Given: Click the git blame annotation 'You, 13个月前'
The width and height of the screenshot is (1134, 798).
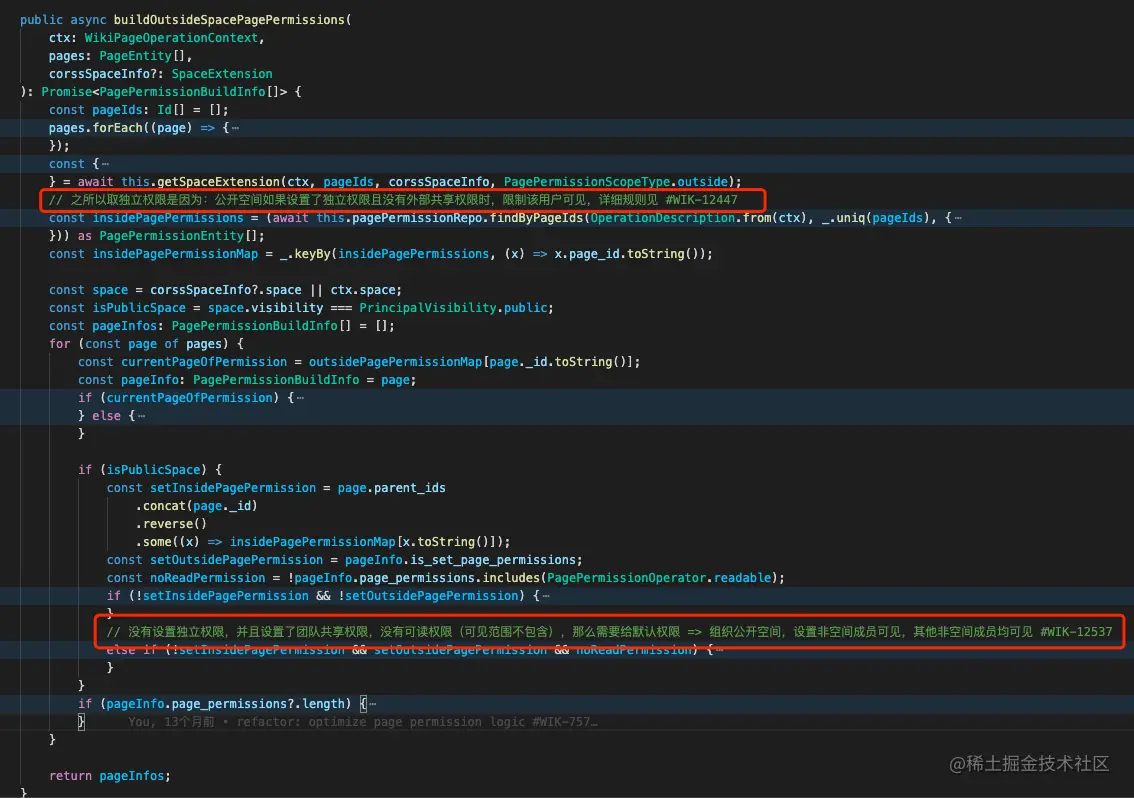Looking at the screenshot, I should point(171,722).
